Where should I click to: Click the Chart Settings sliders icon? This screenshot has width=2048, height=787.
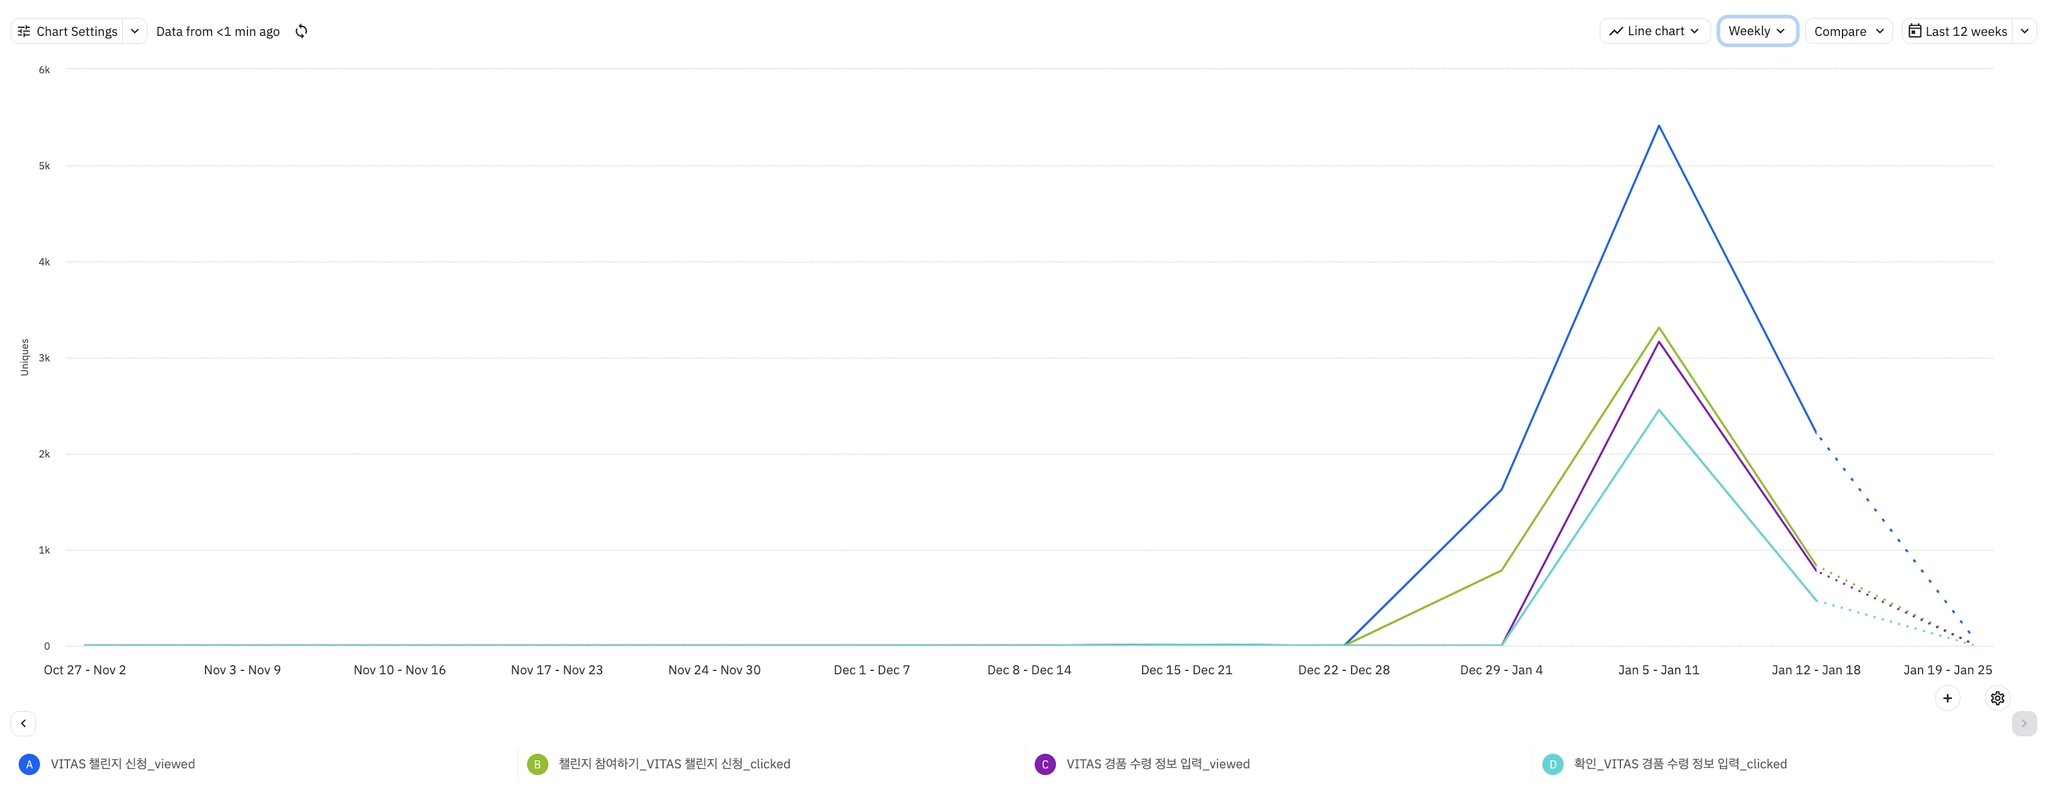24,31
